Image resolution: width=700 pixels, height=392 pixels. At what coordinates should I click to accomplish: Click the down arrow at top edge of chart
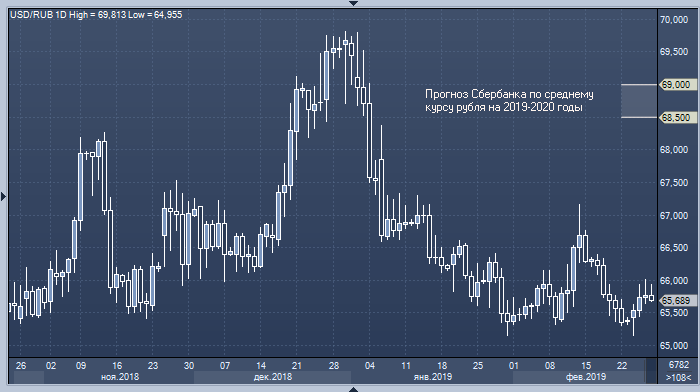[x=353, y=3]
